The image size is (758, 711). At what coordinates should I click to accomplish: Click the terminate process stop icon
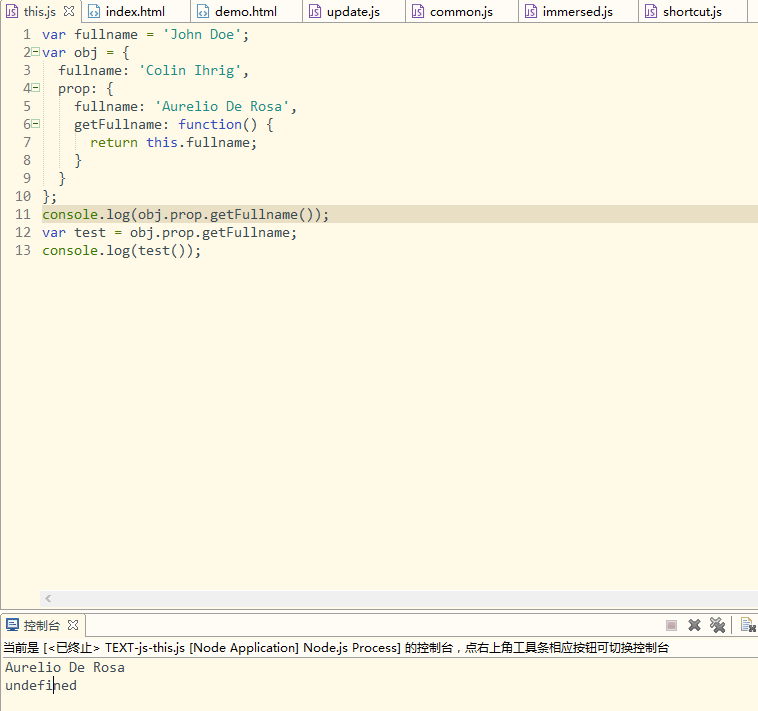point(671,625)
